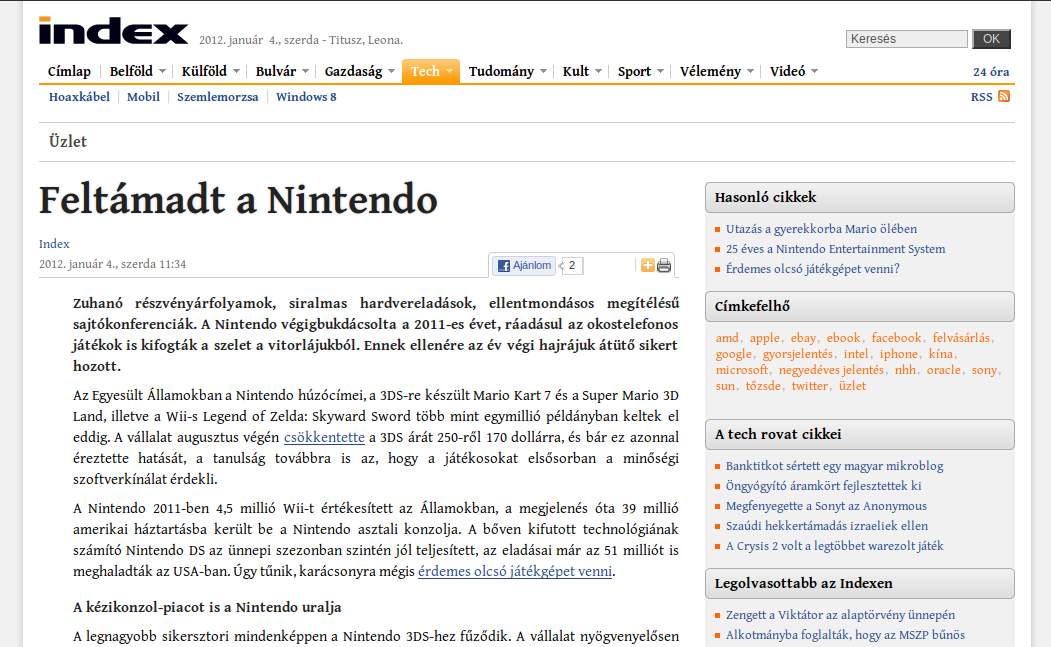Follow the csökkentette link in article
Screen dimensions: 1051x647
coord(324,437)
